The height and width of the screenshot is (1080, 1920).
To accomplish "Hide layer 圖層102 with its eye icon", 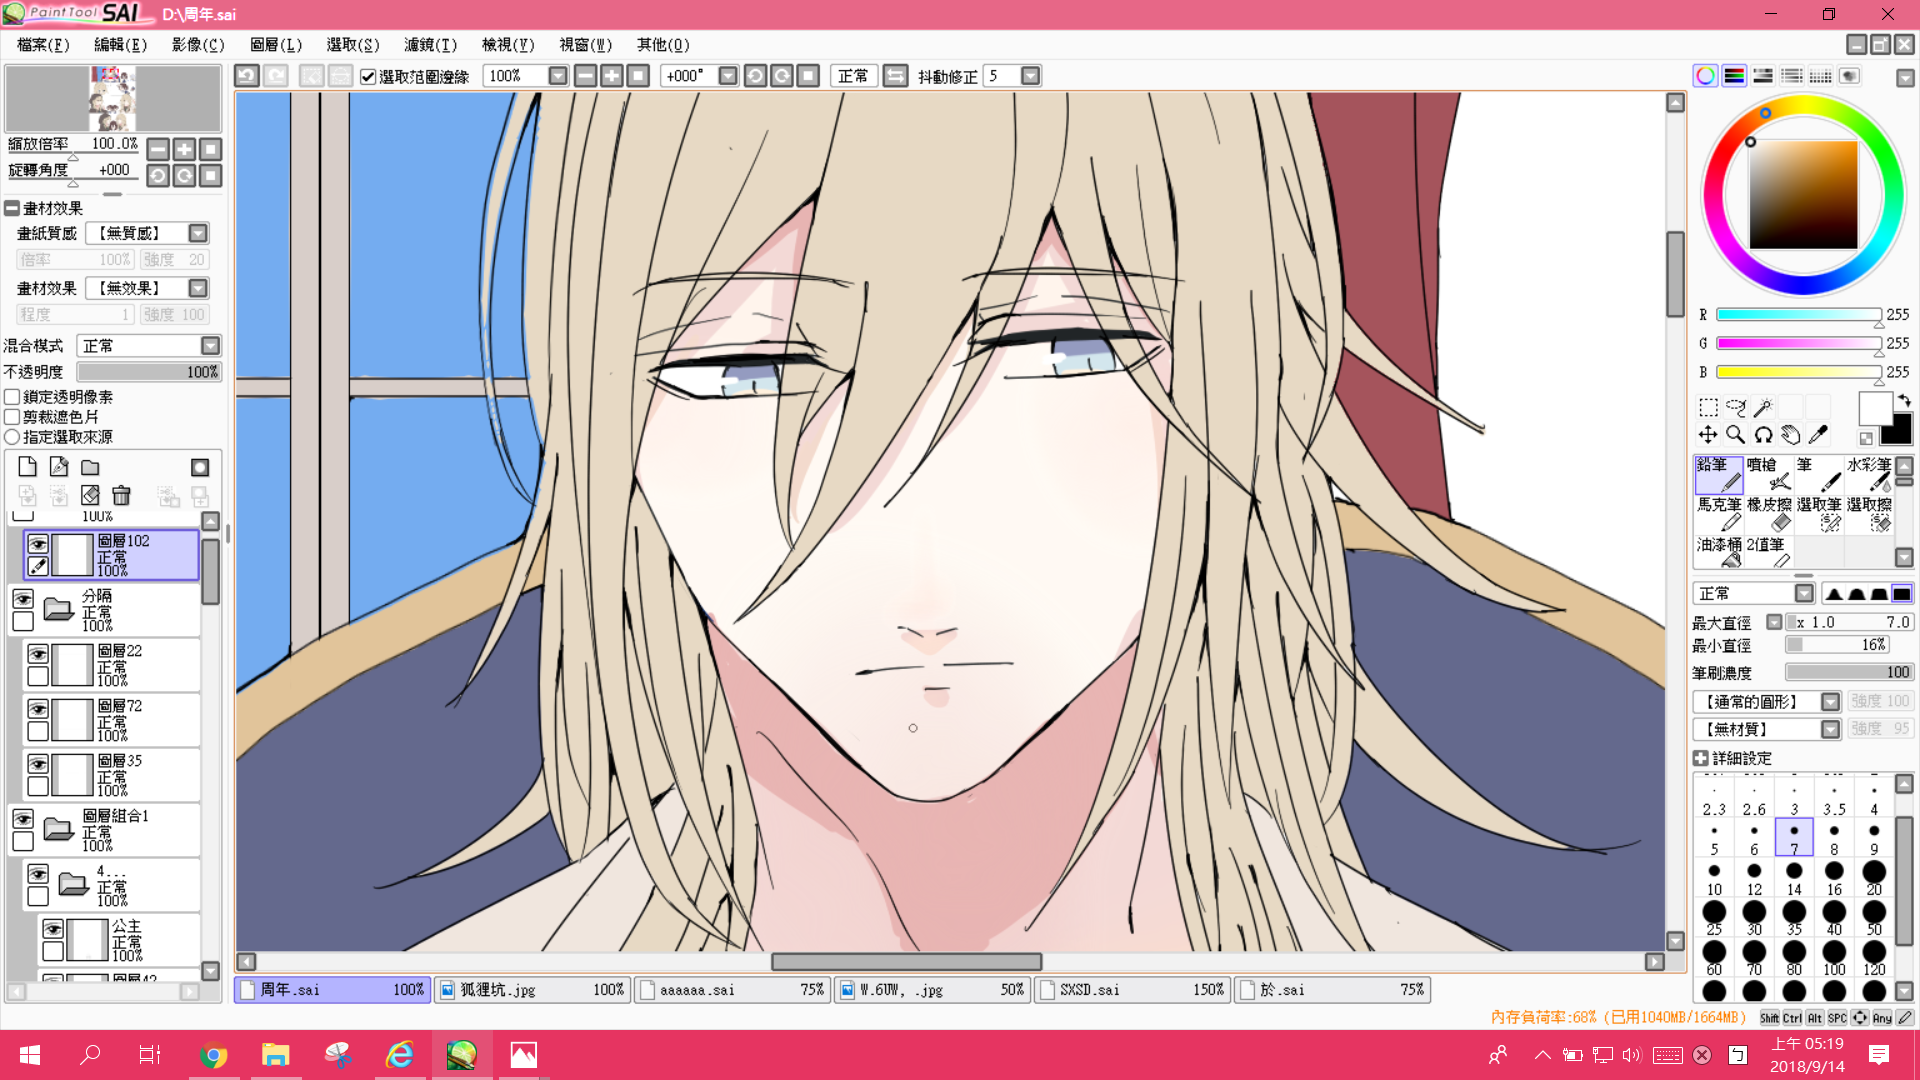I will [38, 543].
